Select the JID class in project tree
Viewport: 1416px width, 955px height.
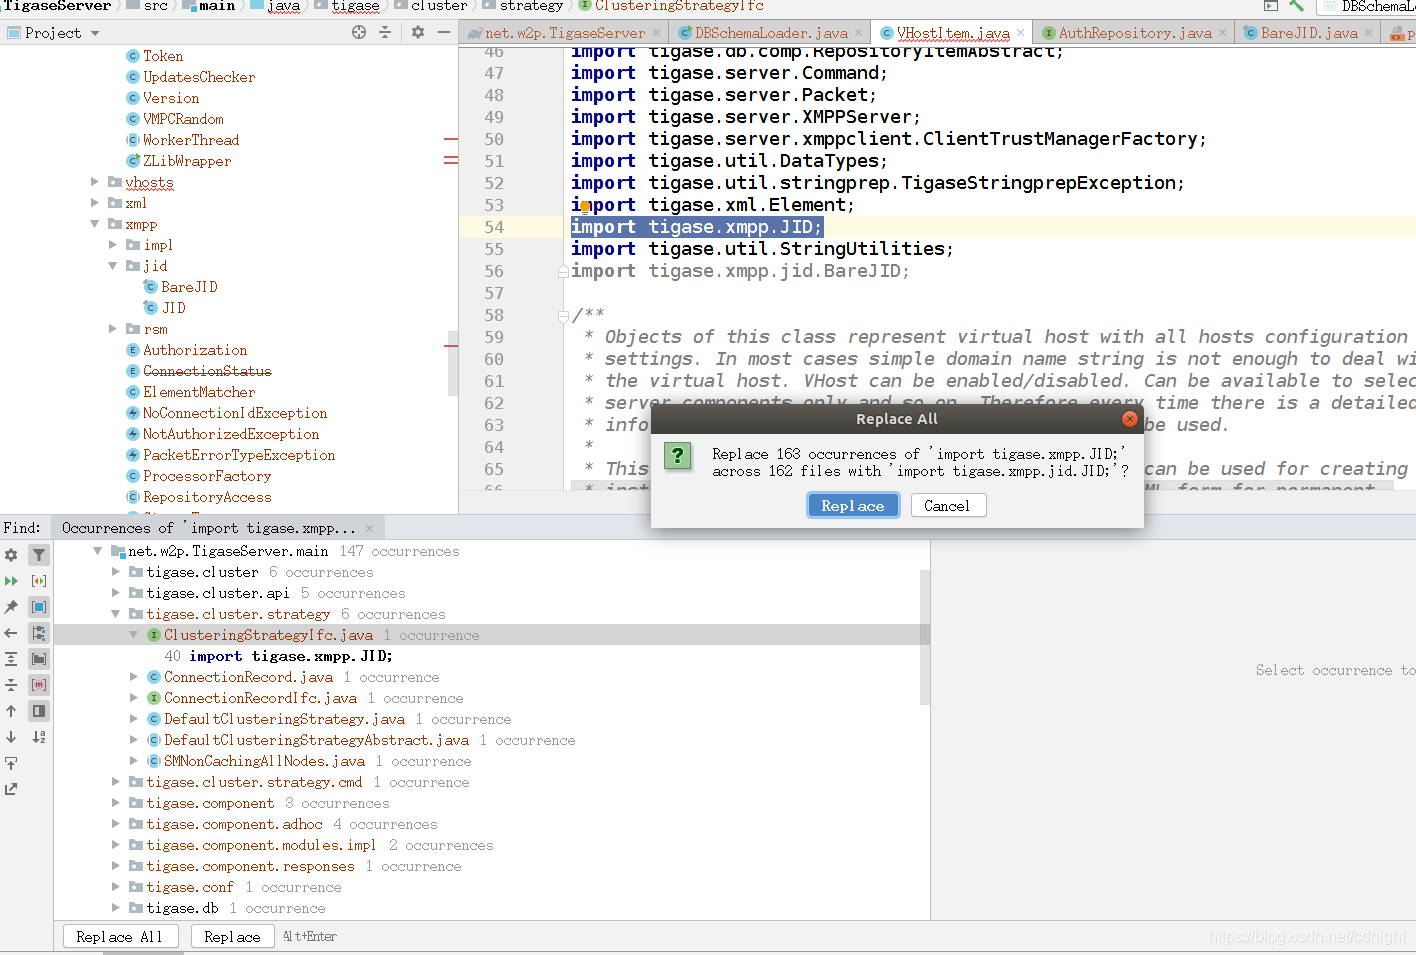pyautogui.click(x=174, y=308)
